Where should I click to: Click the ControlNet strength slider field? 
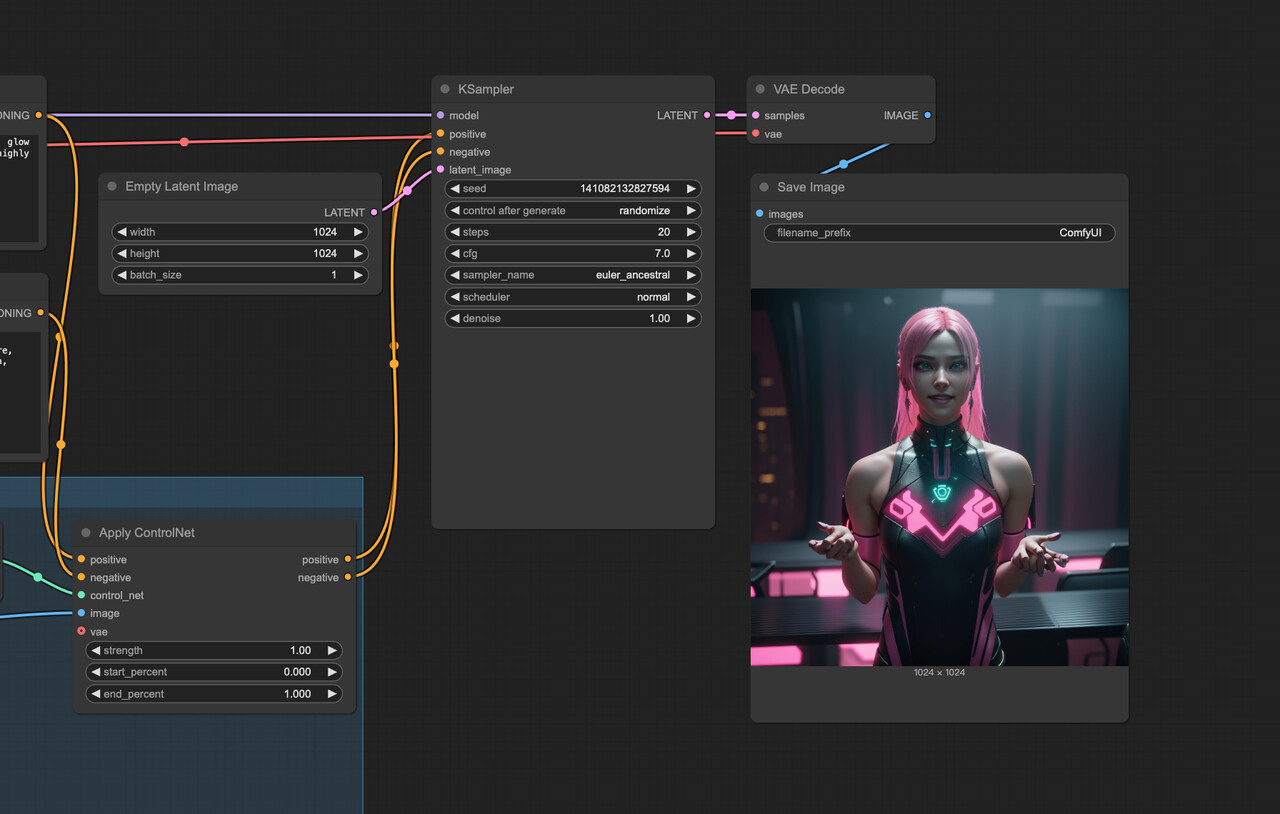213,650
